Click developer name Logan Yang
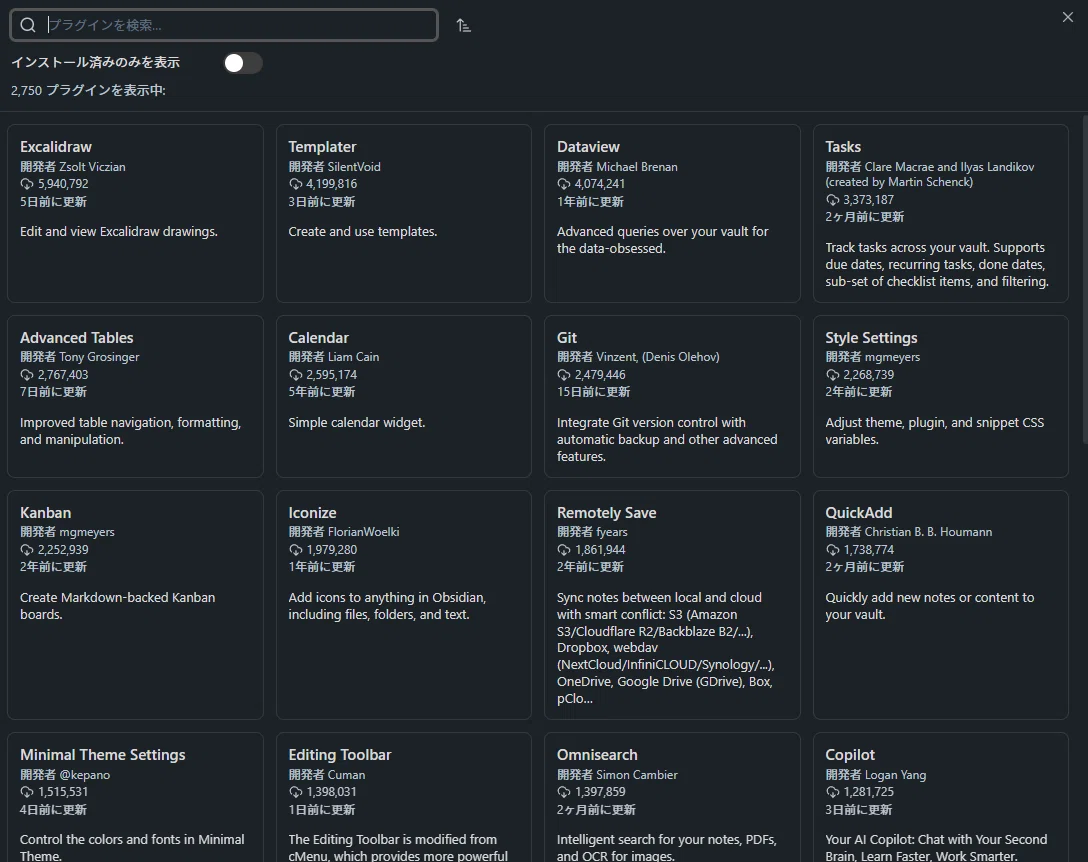 895,775
